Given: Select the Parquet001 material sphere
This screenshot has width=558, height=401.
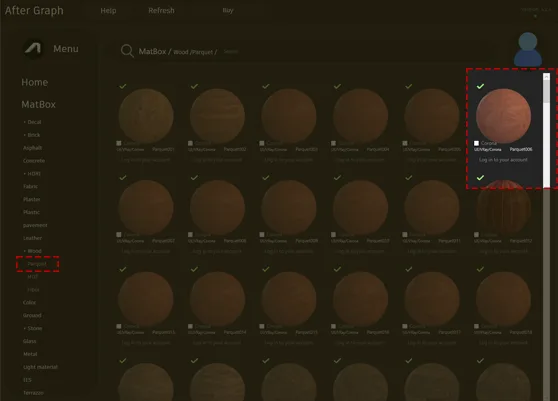Looking at the screenshot, I should pyautogui.click(x=146, y=115).
